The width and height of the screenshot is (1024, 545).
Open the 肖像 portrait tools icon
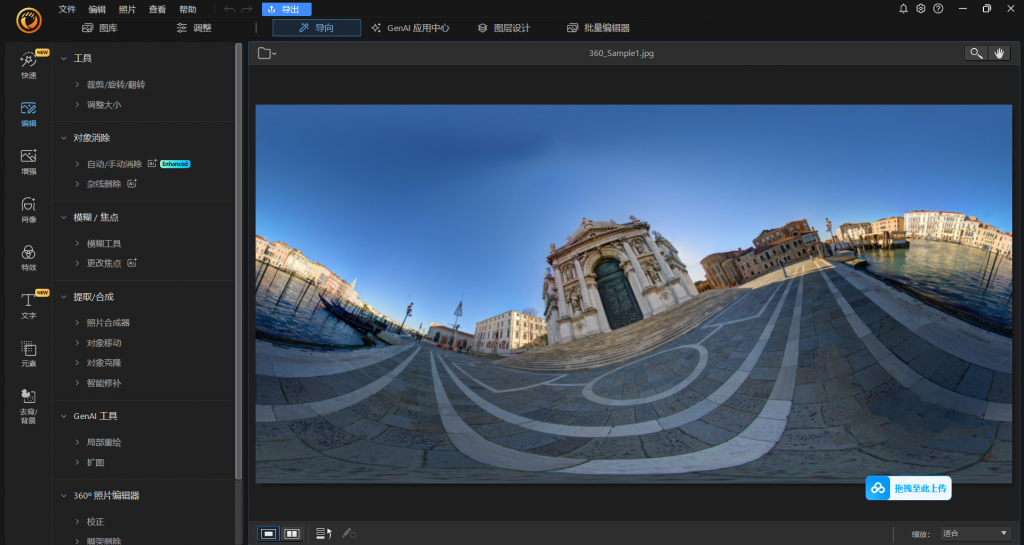(28, 209)
